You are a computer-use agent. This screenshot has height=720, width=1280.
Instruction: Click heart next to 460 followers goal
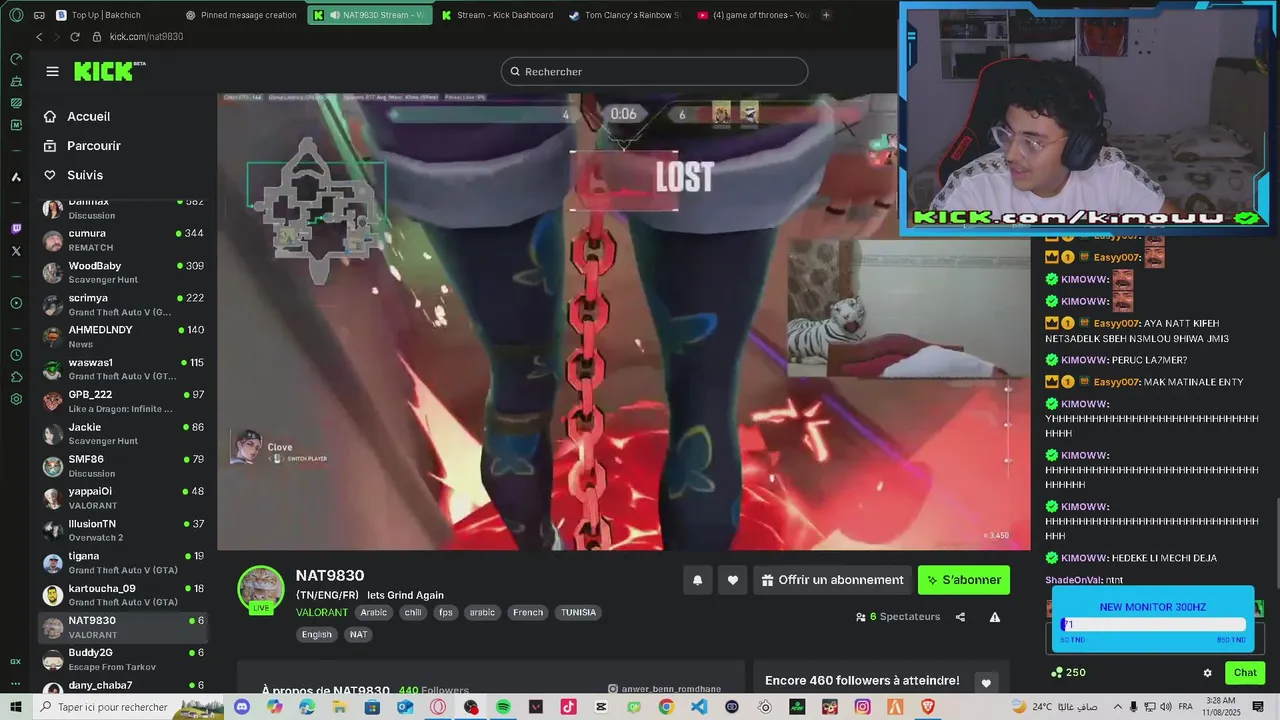(986, 683)
